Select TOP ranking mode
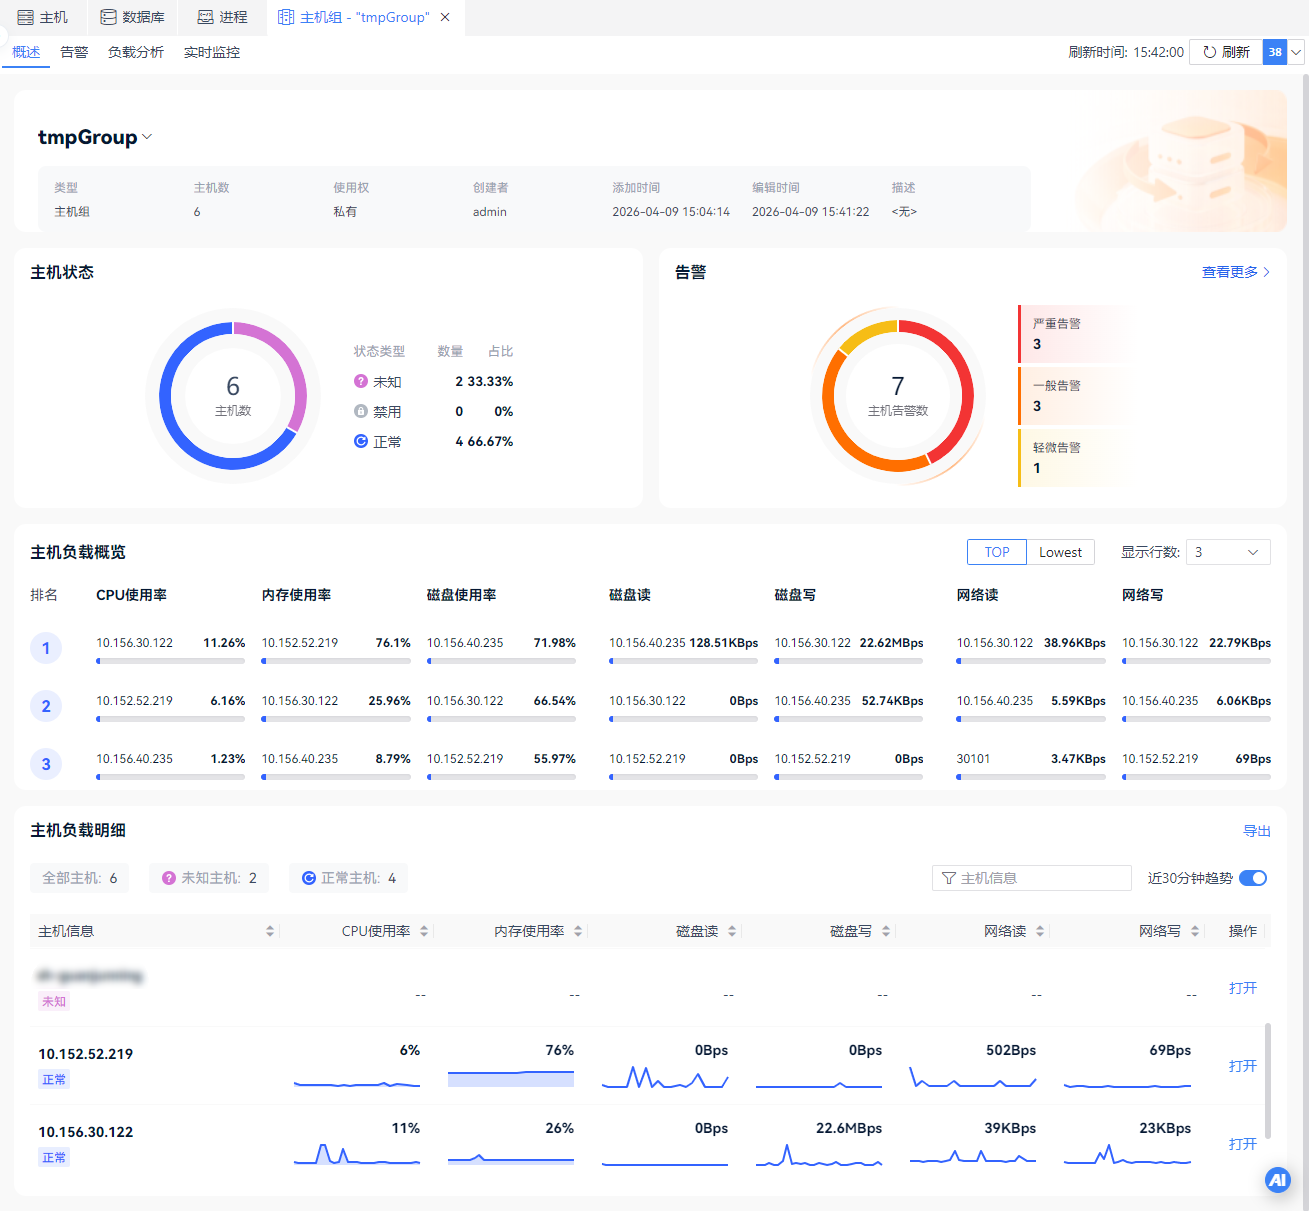The image size is (1309, 1211). click(x=997, y=552)
